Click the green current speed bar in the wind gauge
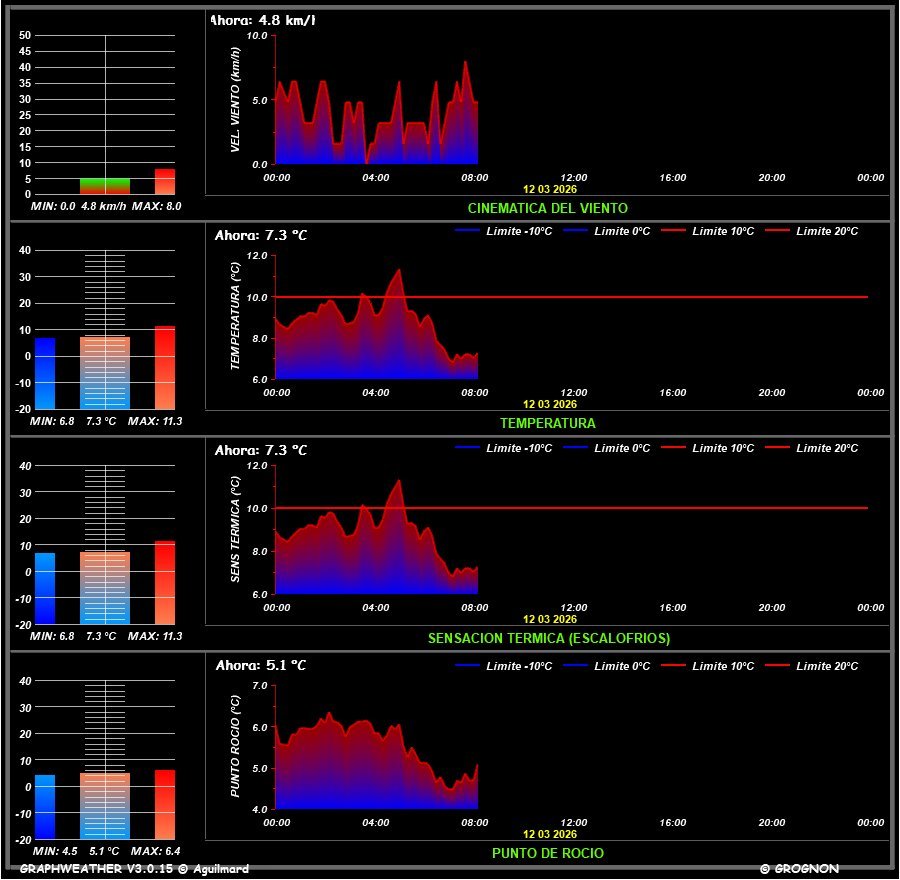 coord(105,186)
